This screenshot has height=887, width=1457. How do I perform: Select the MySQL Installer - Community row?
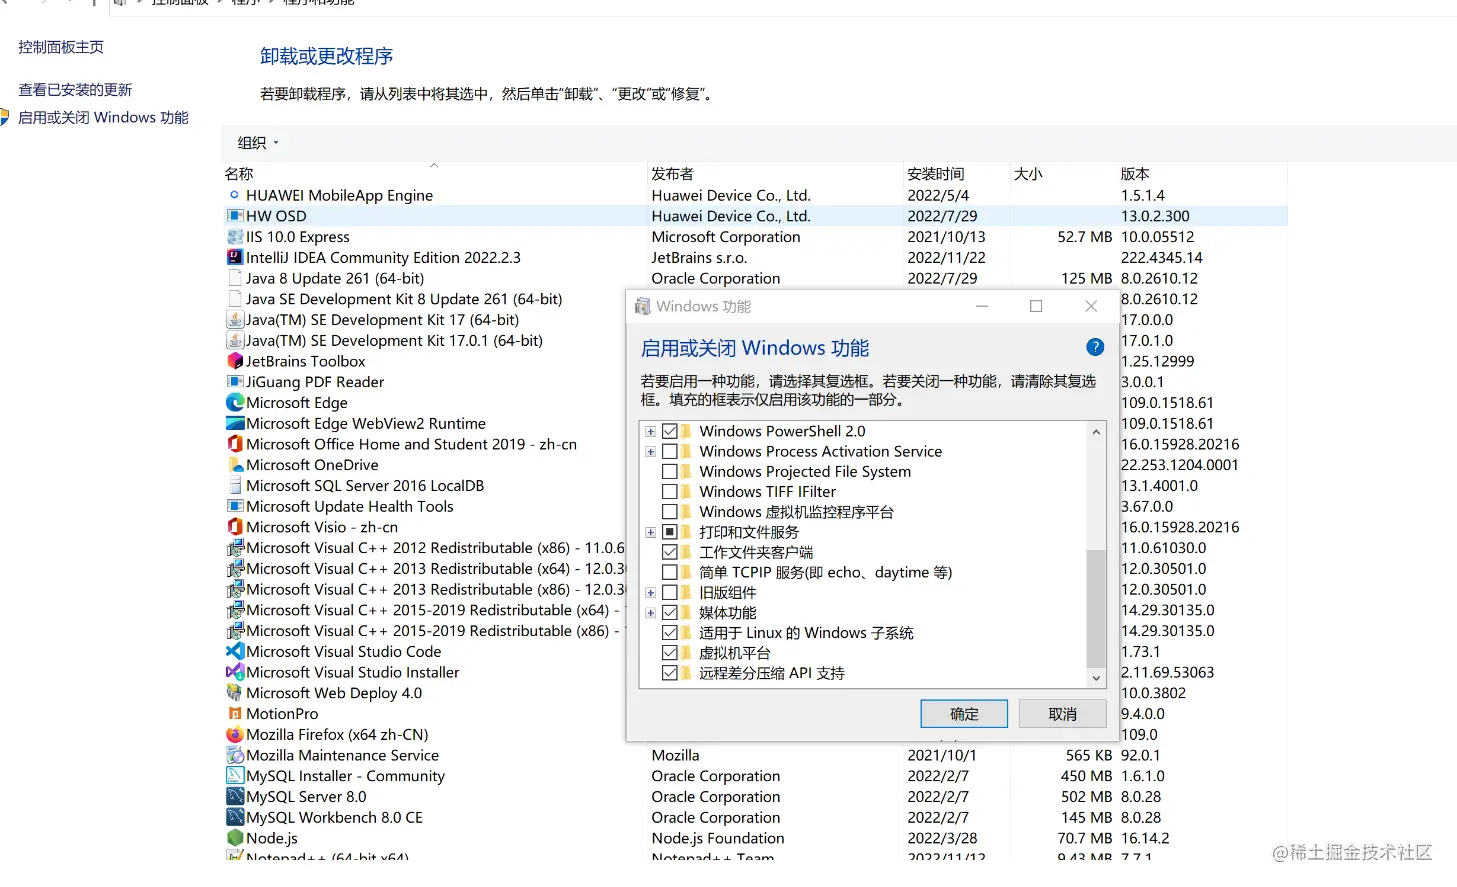click(755, 776)
